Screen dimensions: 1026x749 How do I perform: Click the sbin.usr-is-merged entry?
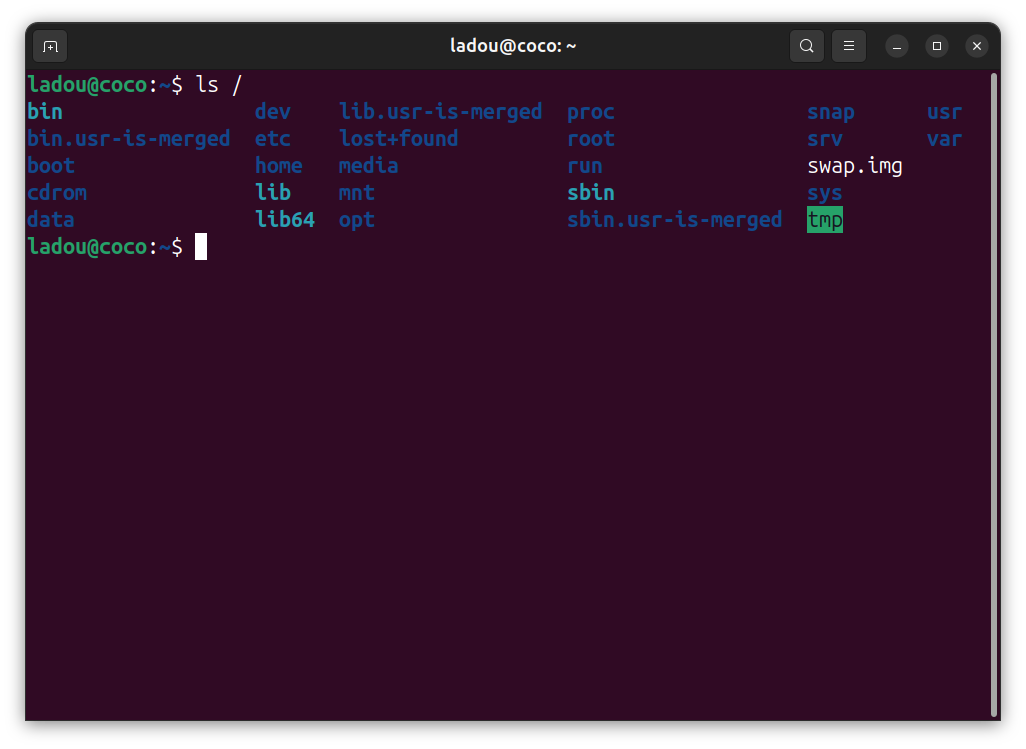coord(674,220)
